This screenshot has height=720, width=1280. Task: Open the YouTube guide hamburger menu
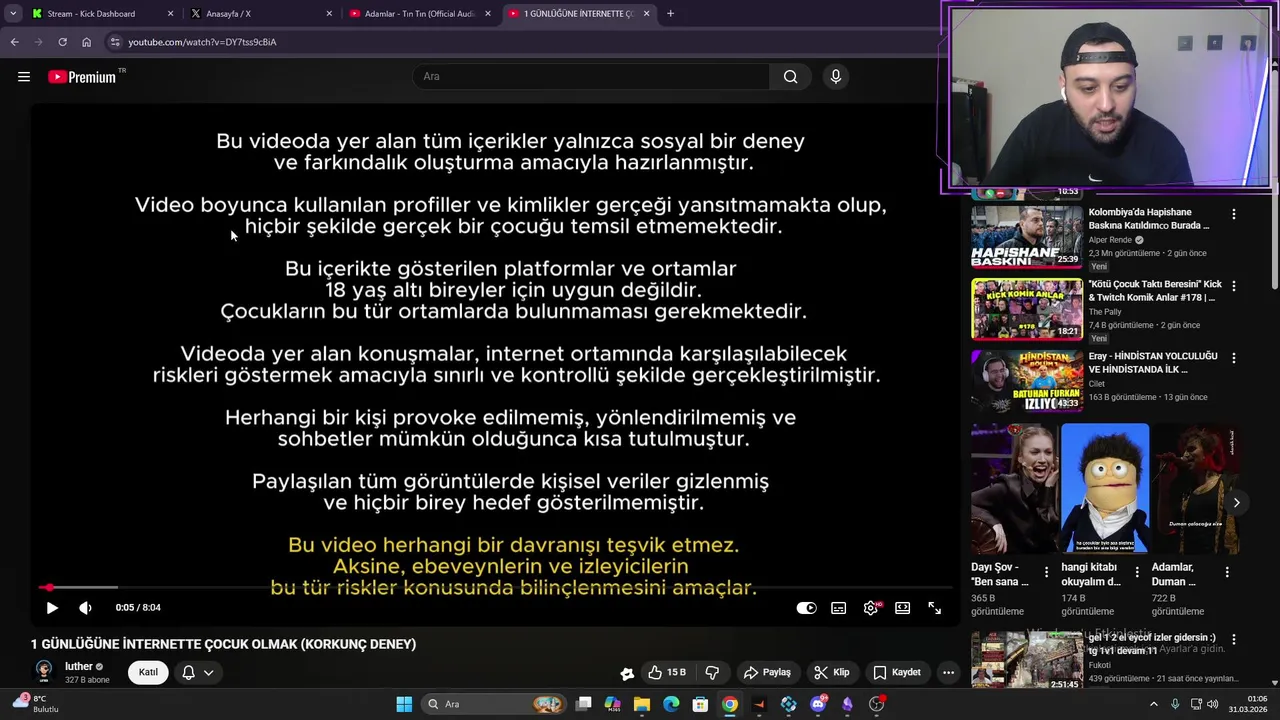(24, 77)
